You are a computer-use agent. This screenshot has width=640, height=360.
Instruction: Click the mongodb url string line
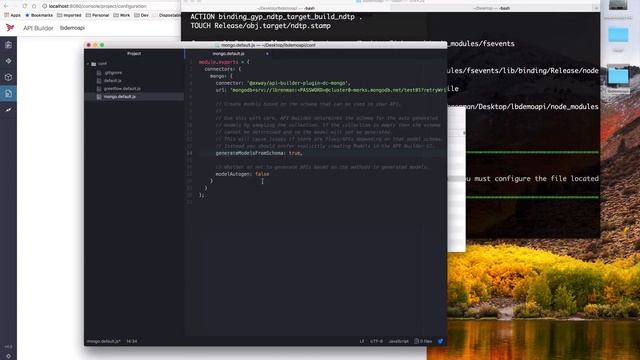point(331,90)
